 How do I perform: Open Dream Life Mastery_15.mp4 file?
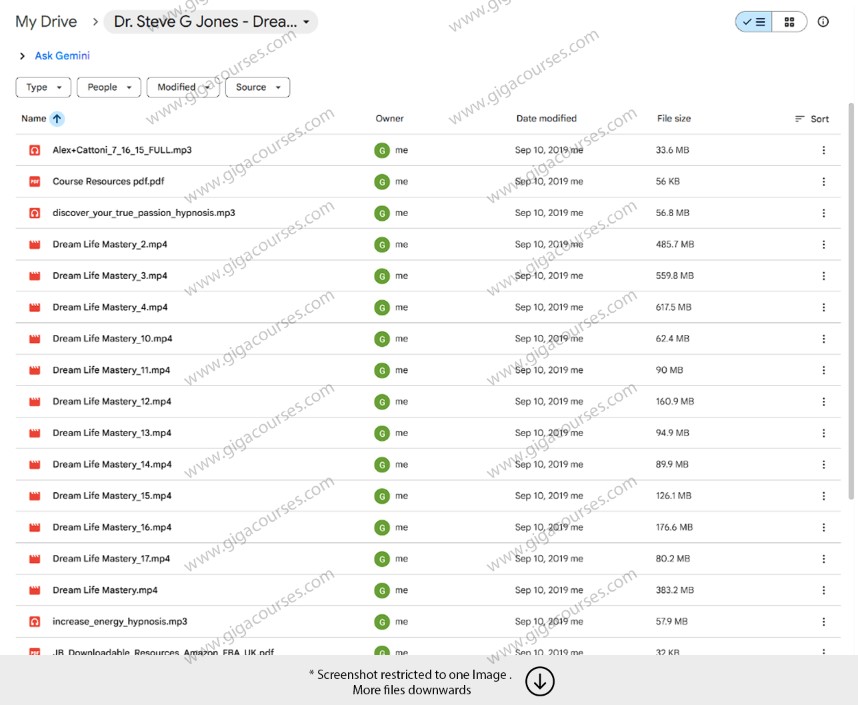click(x=111, y=496)
